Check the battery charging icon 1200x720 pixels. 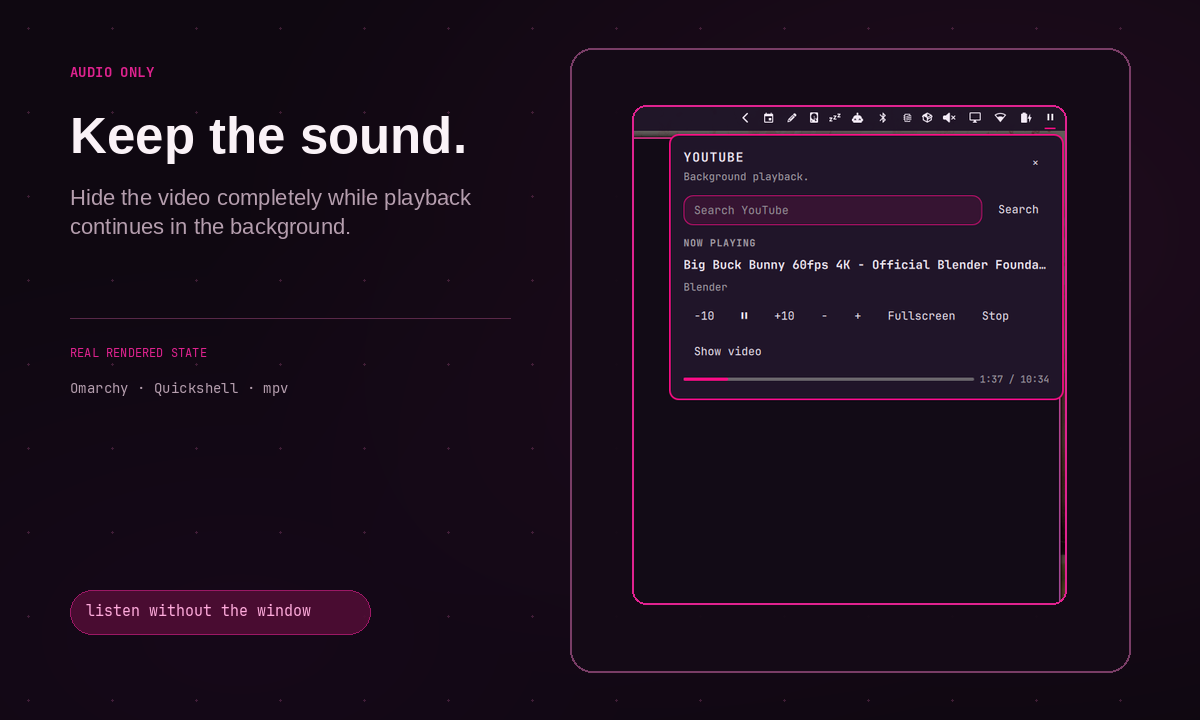(1026, 118)
